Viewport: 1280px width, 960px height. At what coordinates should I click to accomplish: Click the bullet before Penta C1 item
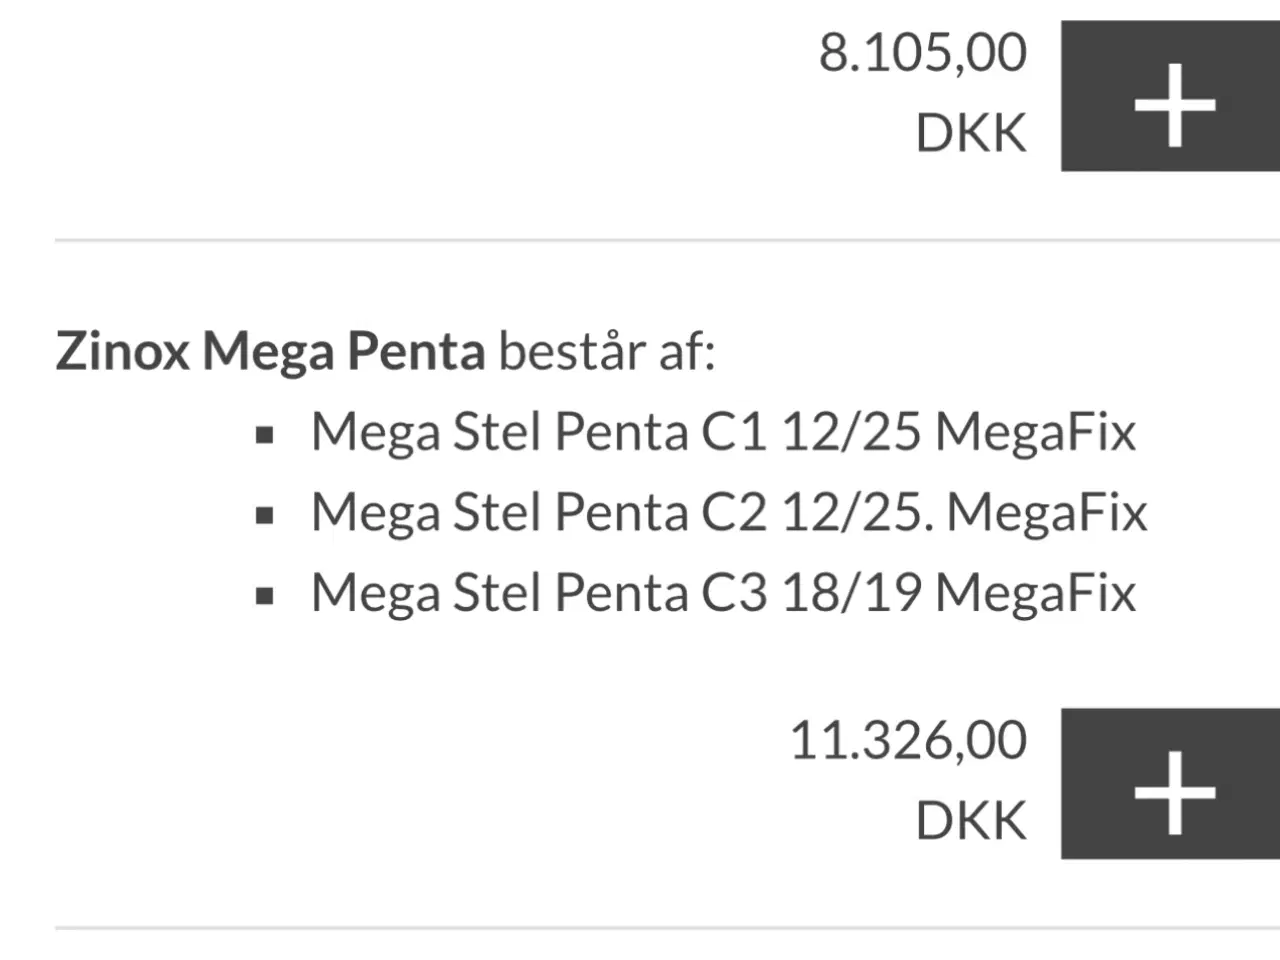pos(265,435)
